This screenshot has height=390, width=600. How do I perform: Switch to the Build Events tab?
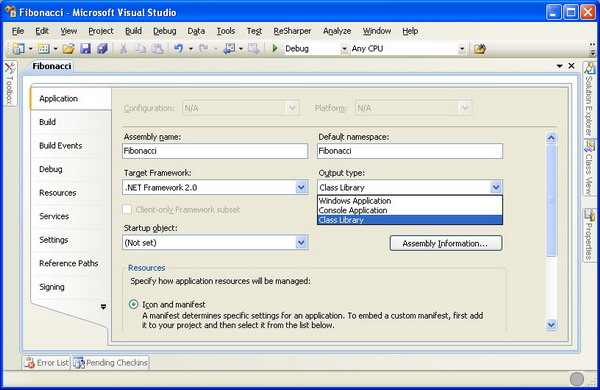(x=71, y=146)
